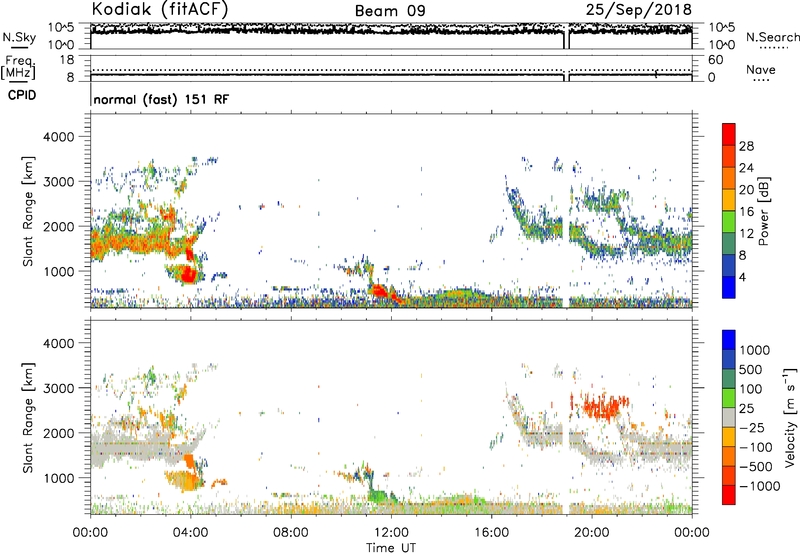
Task: Click the red top segment of power colorbar
Action: click(x=729, y=135)
